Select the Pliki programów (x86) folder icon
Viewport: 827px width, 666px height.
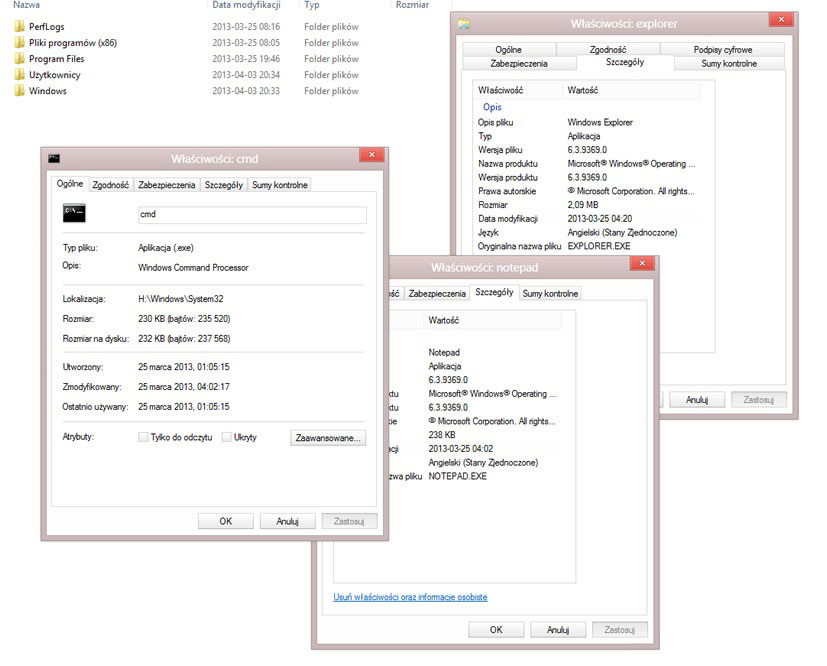click(20, 43)
